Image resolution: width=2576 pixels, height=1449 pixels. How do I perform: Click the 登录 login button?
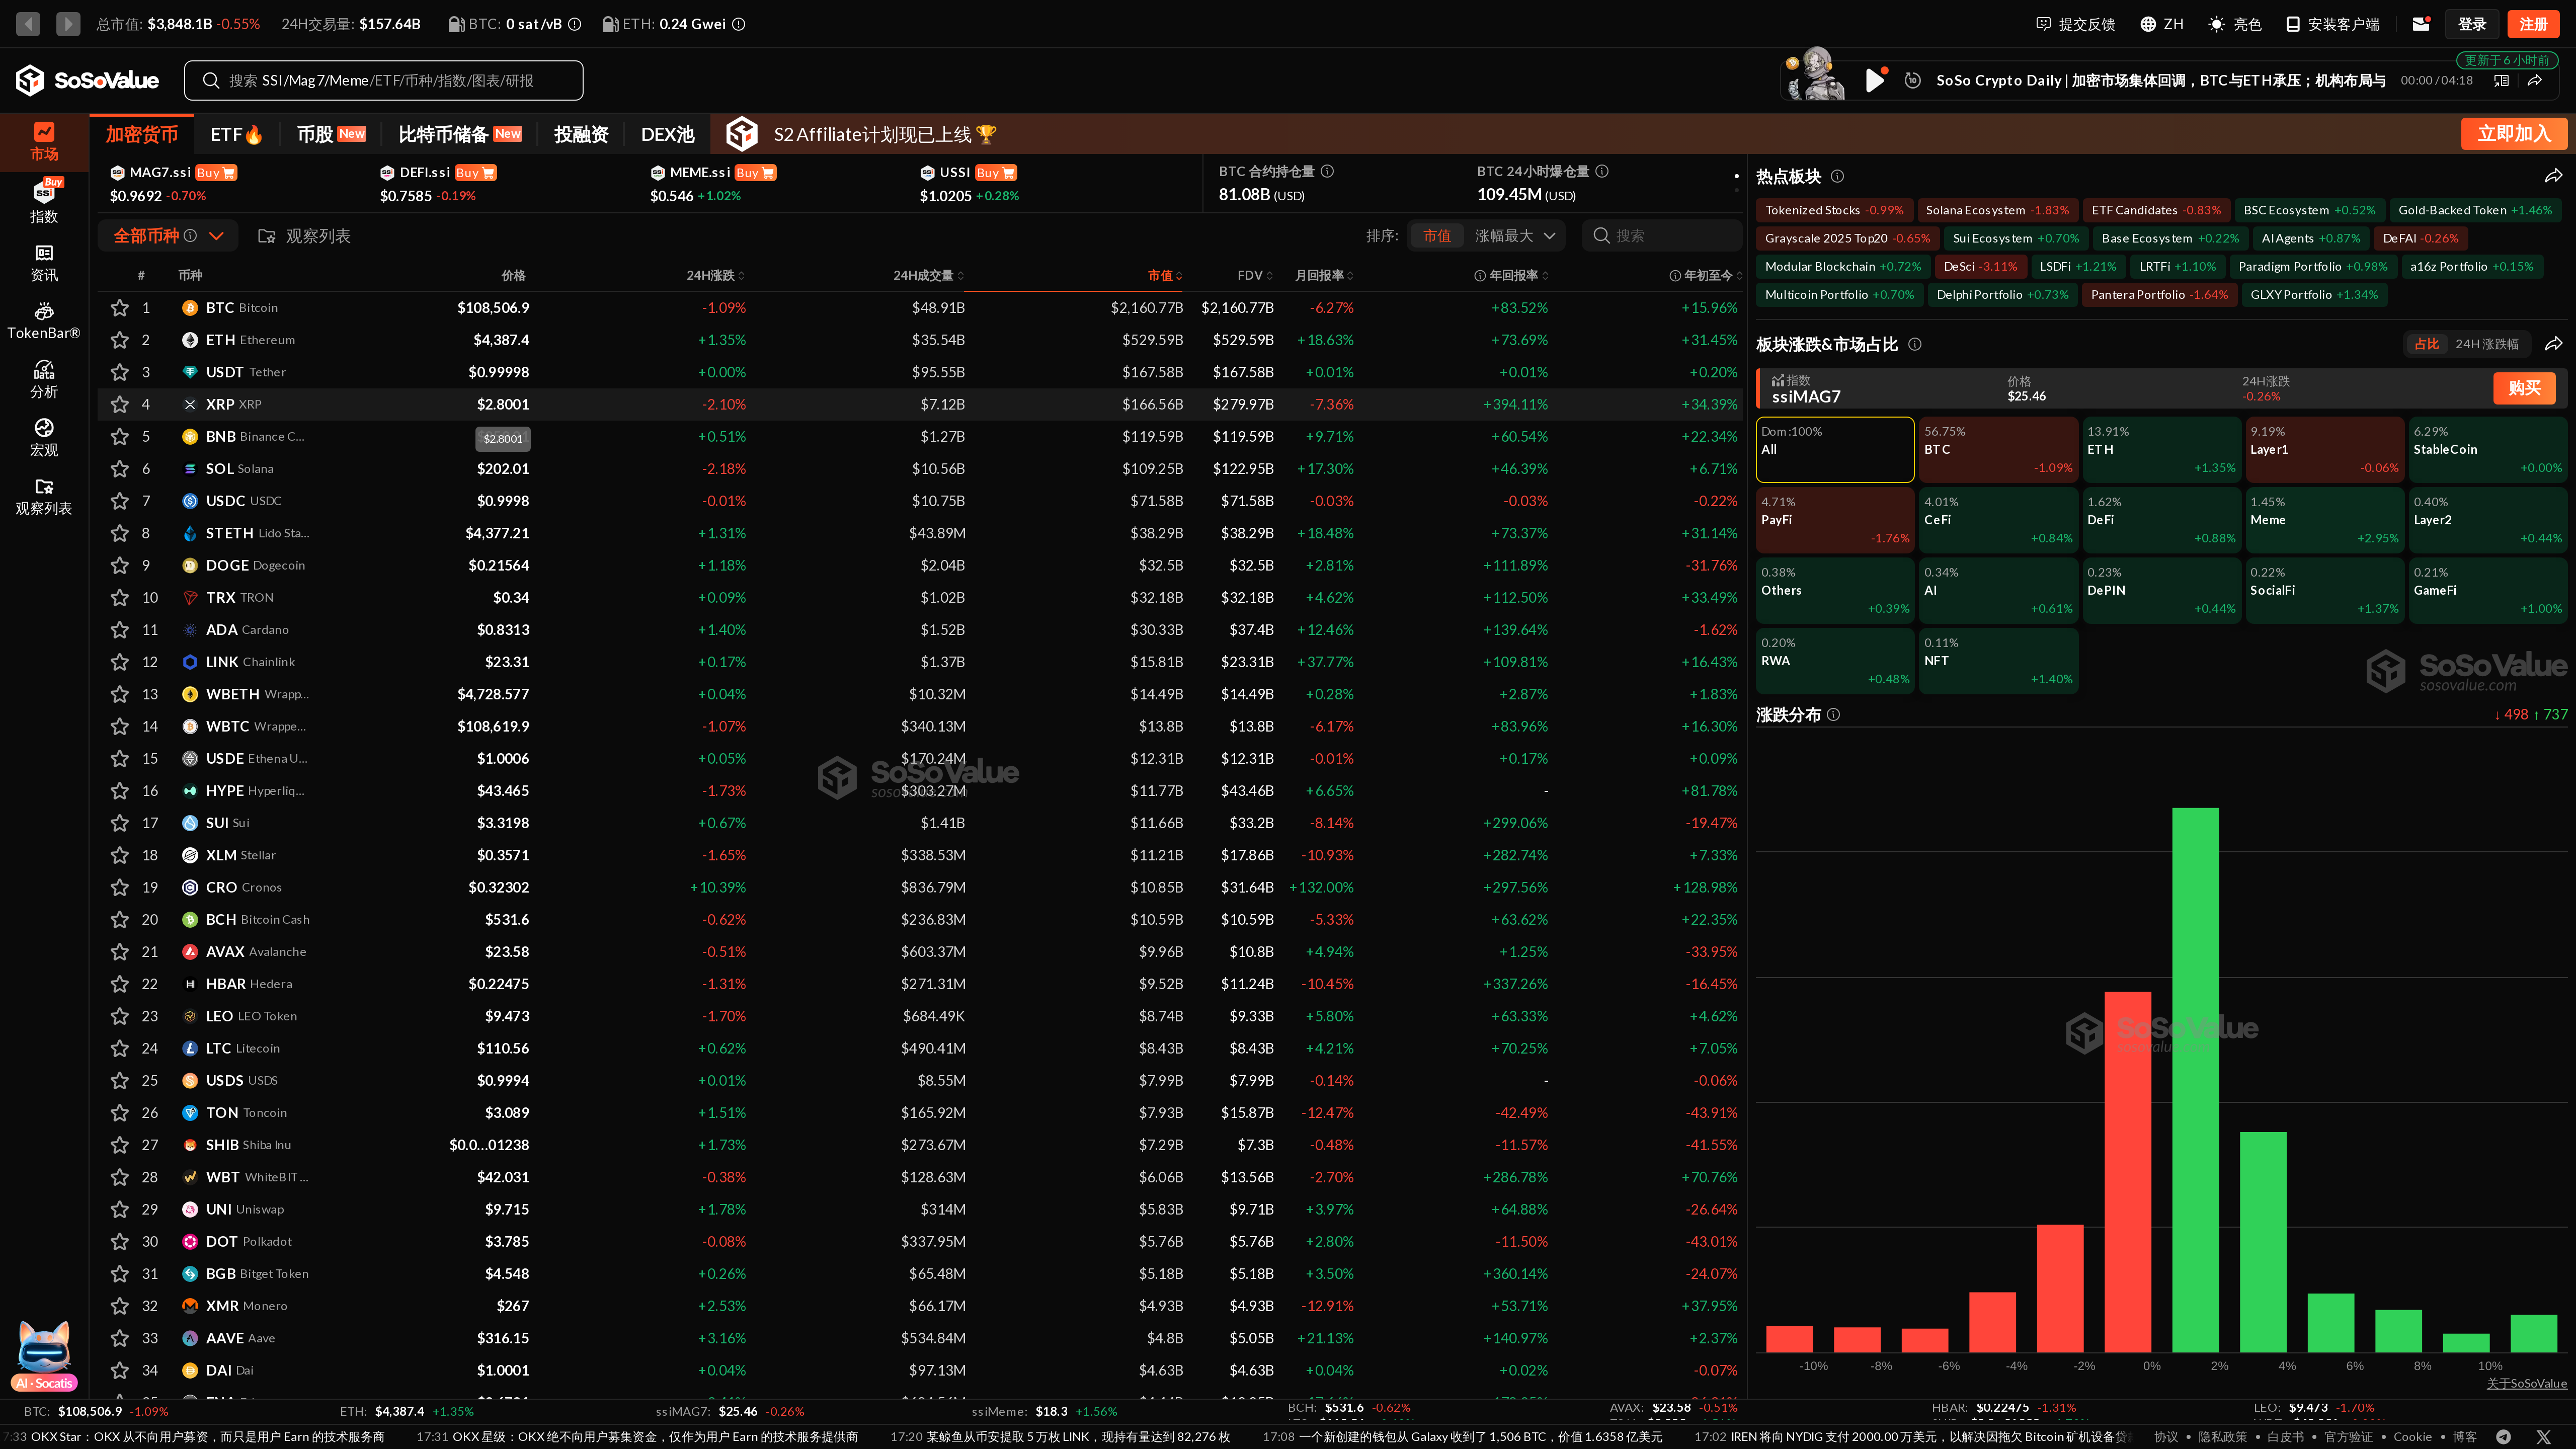click(2472, 24)
